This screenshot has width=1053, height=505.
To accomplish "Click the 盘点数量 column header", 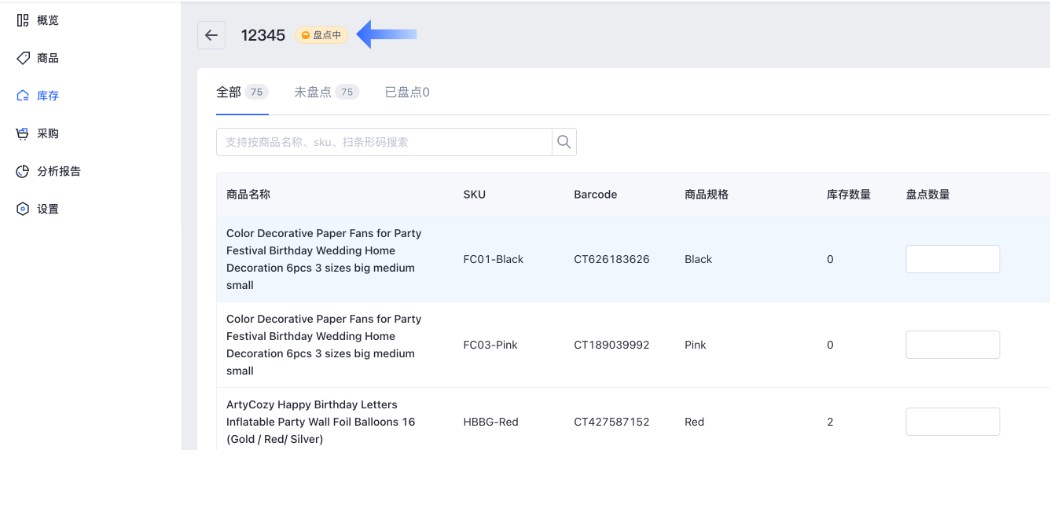I will click(x=927, y=195).
